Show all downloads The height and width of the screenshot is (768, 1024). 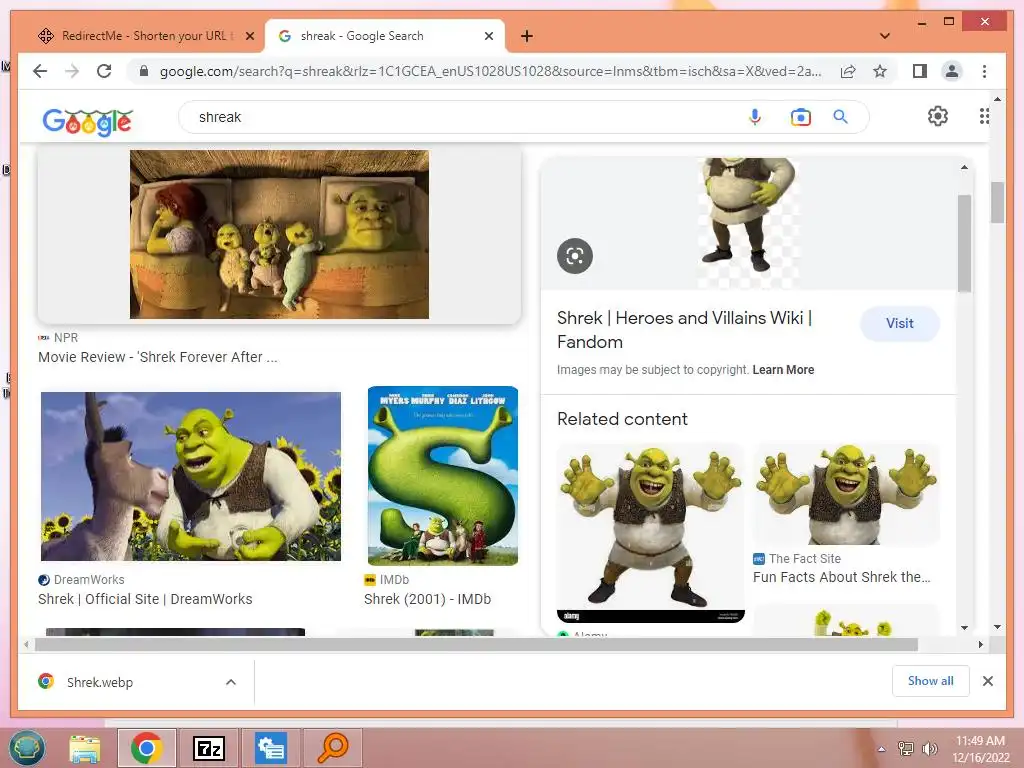930,681
